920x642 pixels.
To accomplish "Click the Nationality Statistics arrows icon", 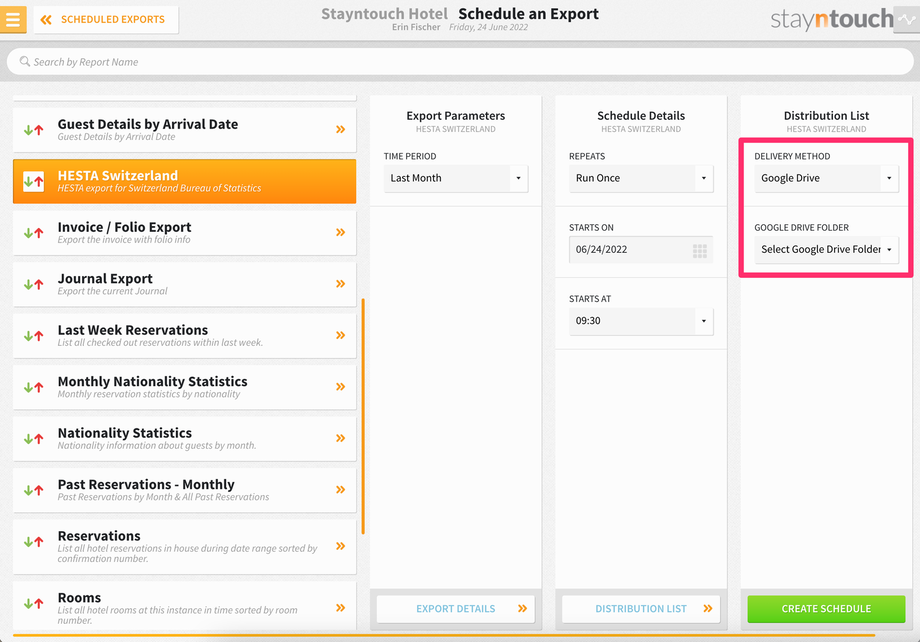I will click(33, 439).
